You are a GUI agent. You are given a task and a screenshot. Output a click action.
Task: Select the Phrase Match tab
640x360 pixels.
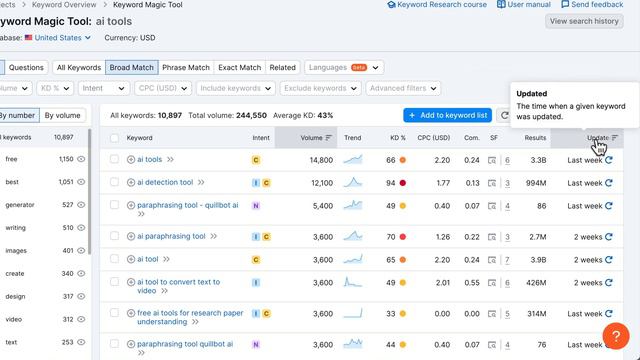coord(186,67)
